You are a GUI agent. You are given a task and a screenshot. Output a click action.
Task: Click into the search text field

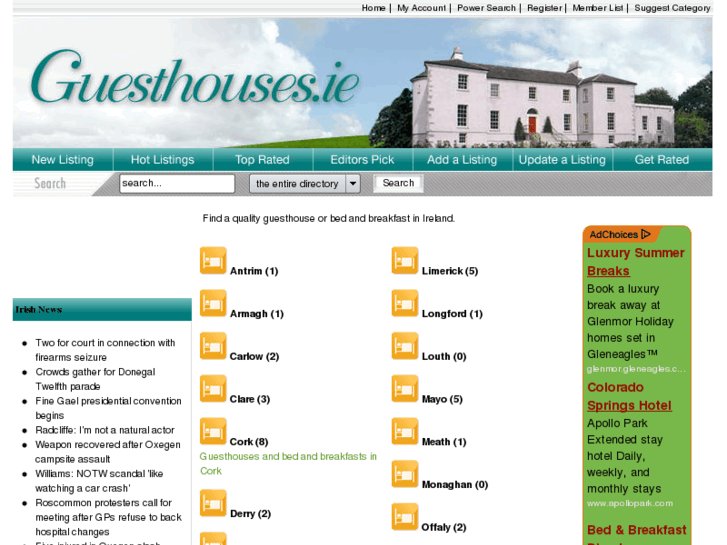(177, 184)
